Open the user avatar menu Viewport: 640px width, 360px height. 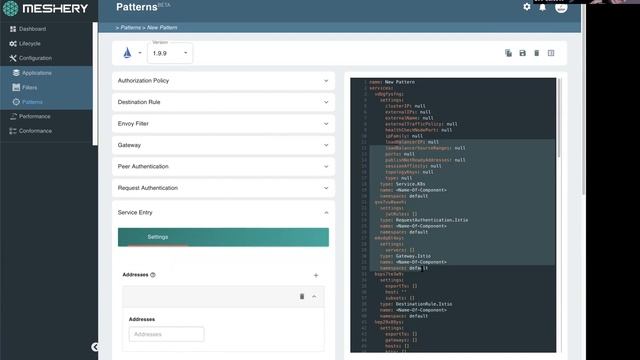coord(561,8)
